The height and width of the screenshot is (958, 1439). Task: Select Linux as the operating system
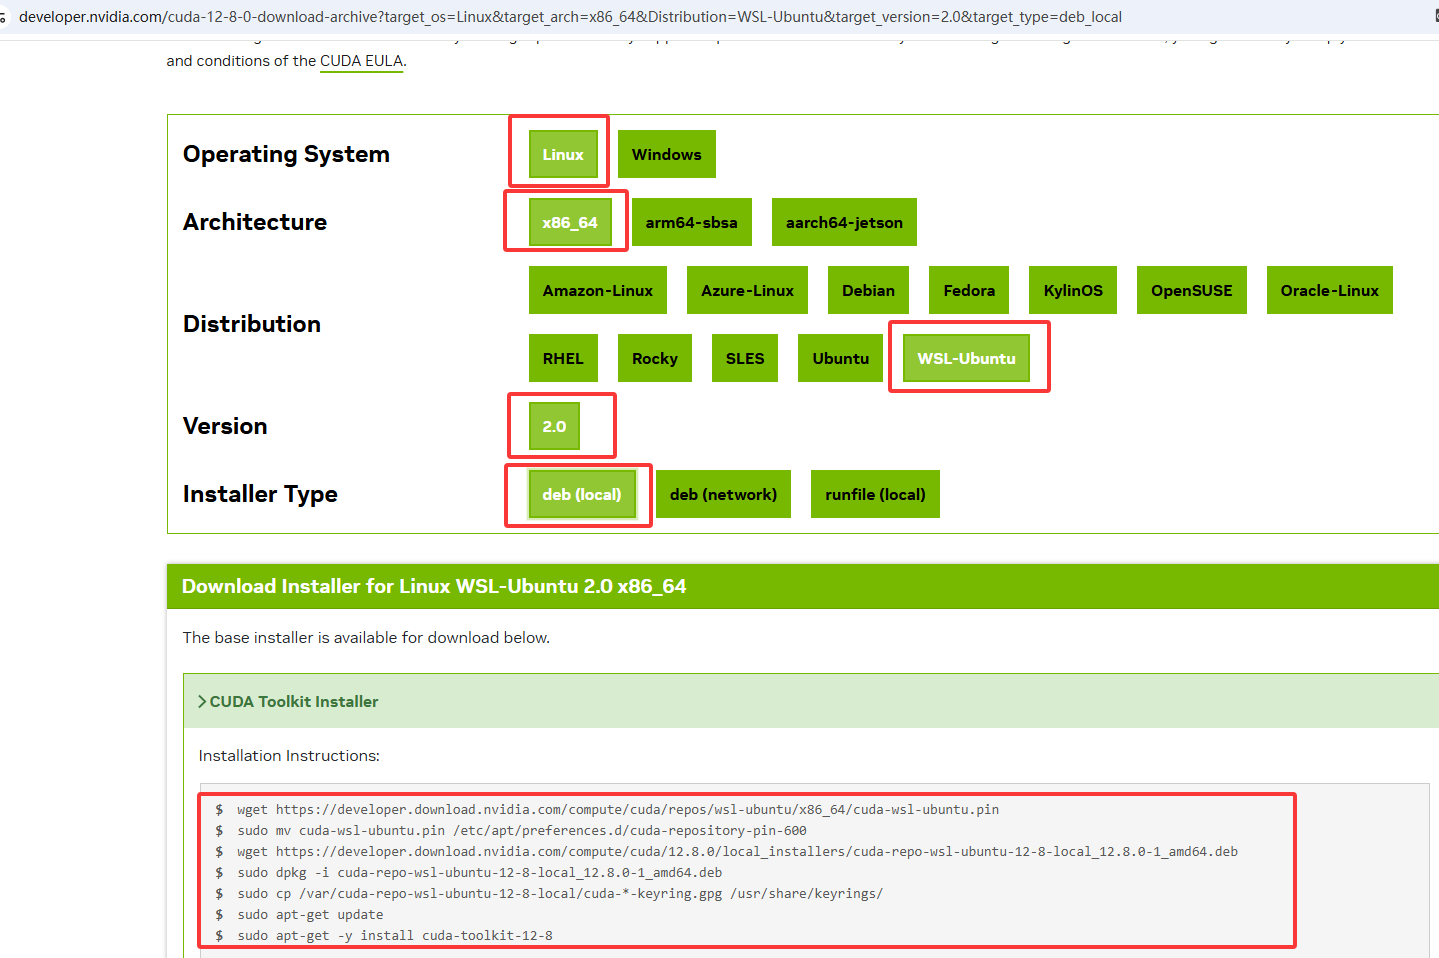coord(562,154)
